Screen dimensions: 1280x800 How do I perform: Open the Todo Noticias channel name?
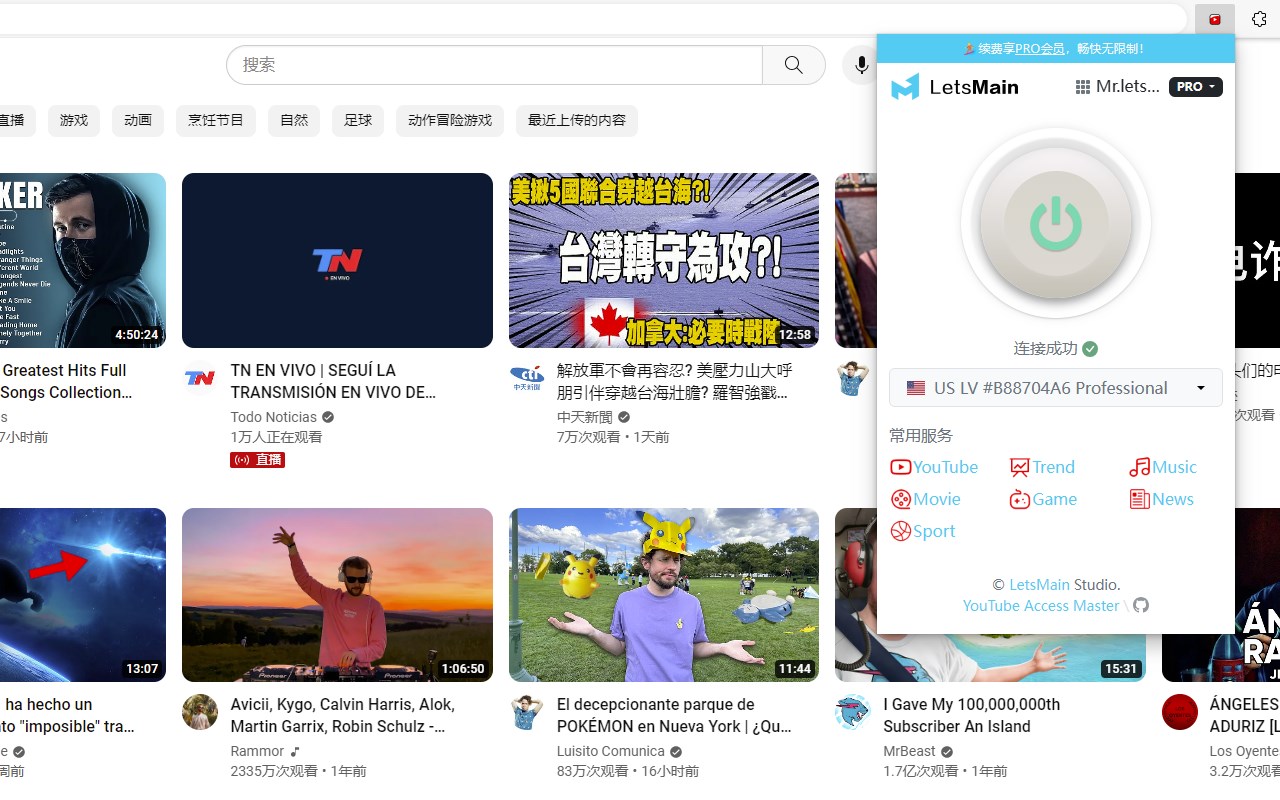click(x=274, y=417)
